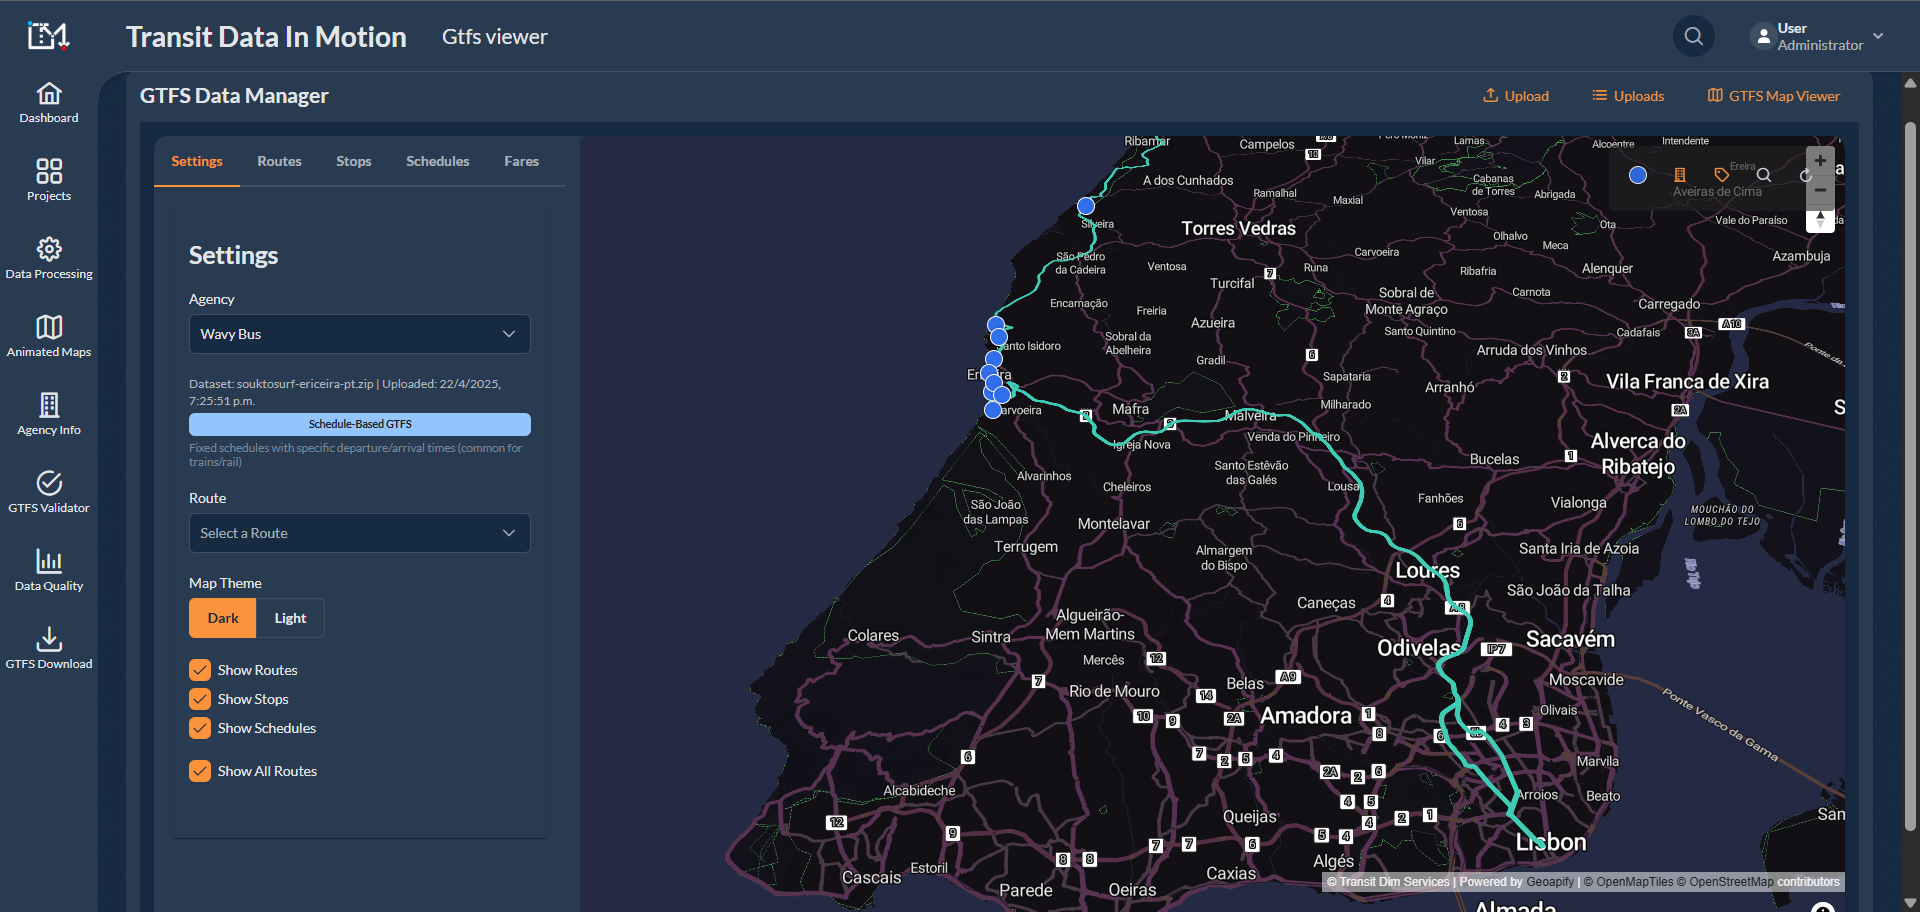The width and height of the screenshot is (1920, 912).
Task: Select the Projects icon in the sidebar
Action: 48,180
